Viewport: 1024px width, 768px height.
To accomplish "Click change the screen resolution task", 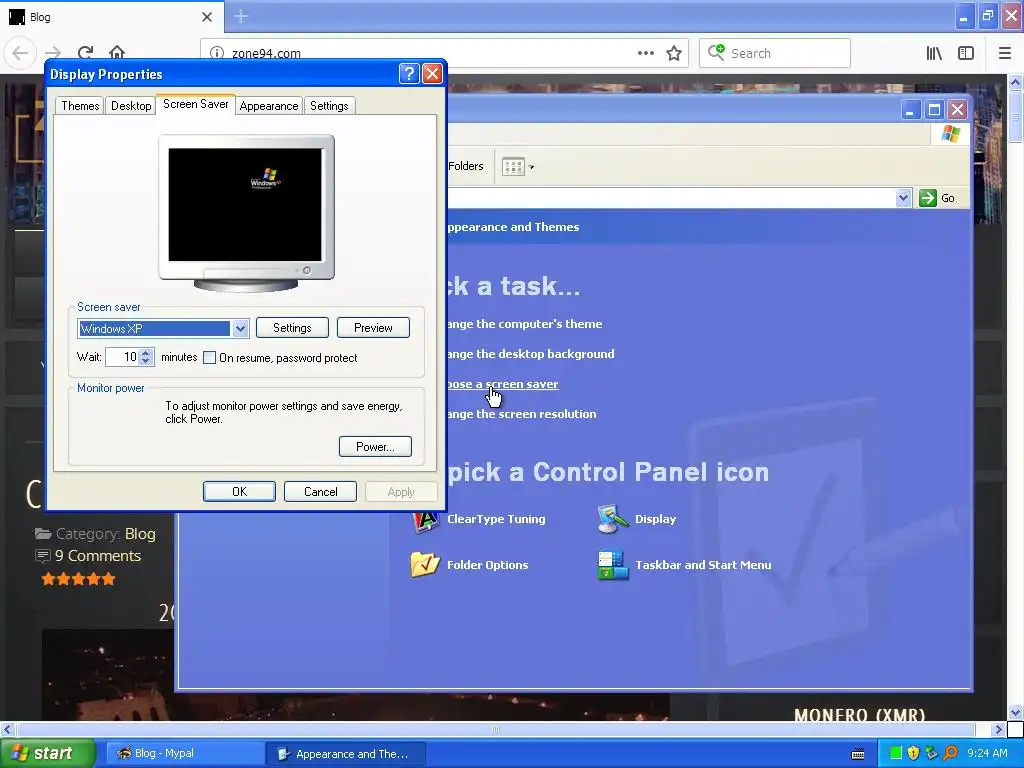I will click(x=522, y=414).
